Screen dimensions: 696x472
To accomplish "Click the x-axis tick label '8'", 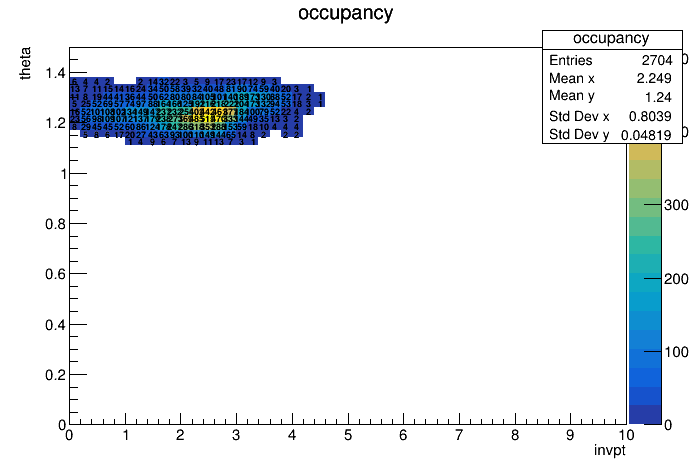I will [x=515, y=435].
